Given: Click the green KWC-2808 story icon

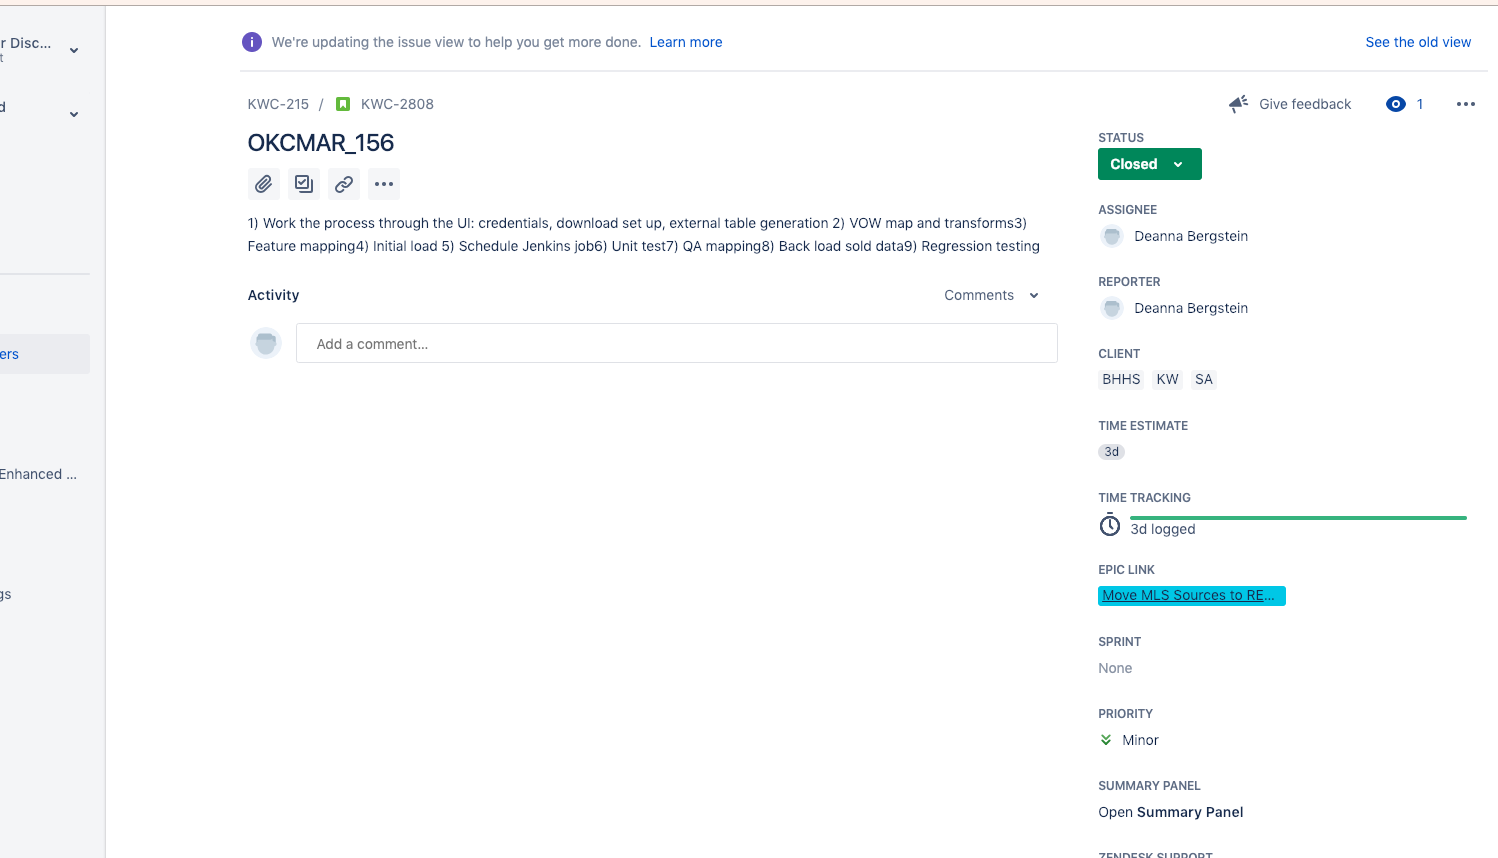Looking at the screenshot, I should click(x=343, y=104).
